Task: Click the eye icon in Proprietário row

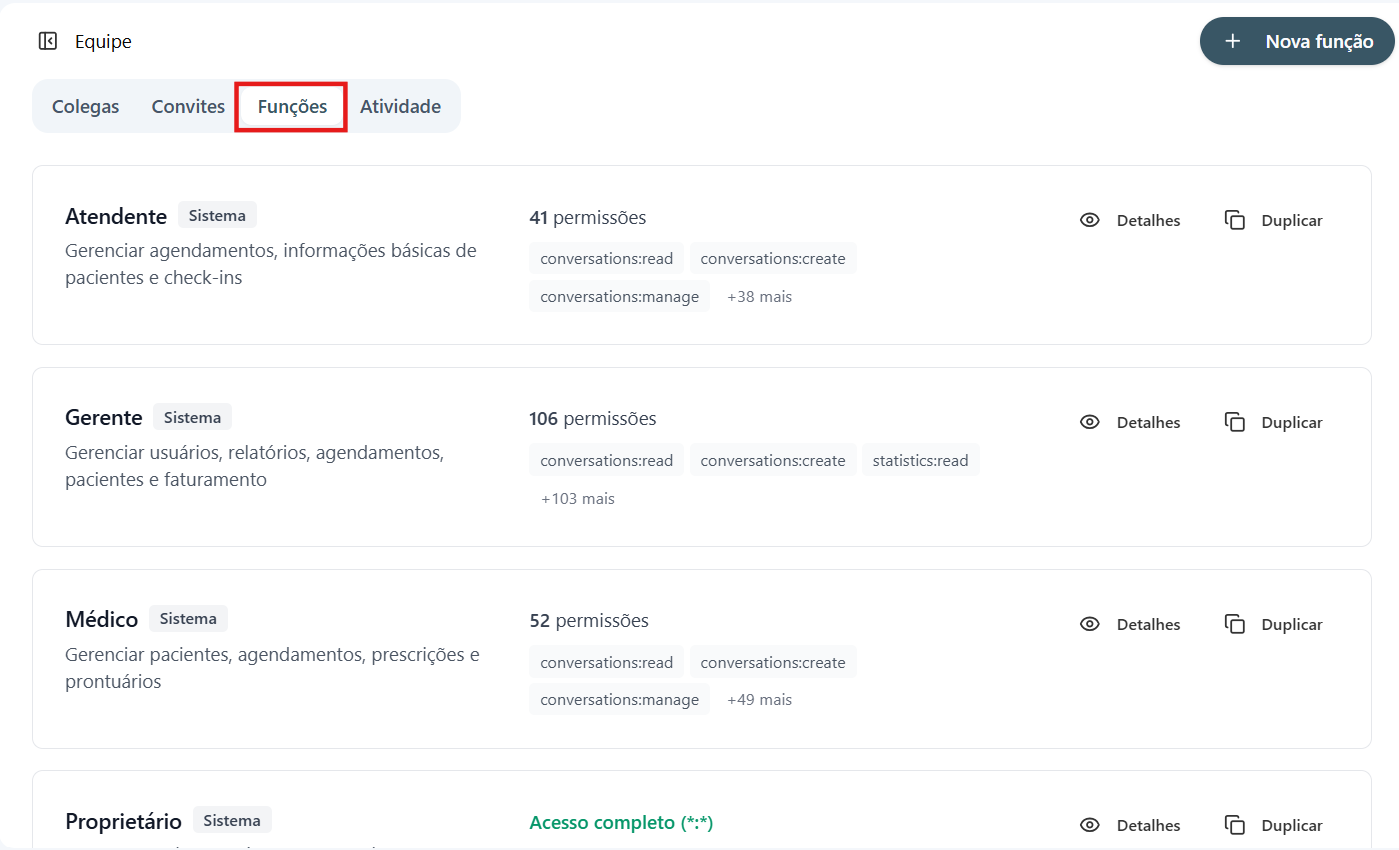Action: point(1090,825)
